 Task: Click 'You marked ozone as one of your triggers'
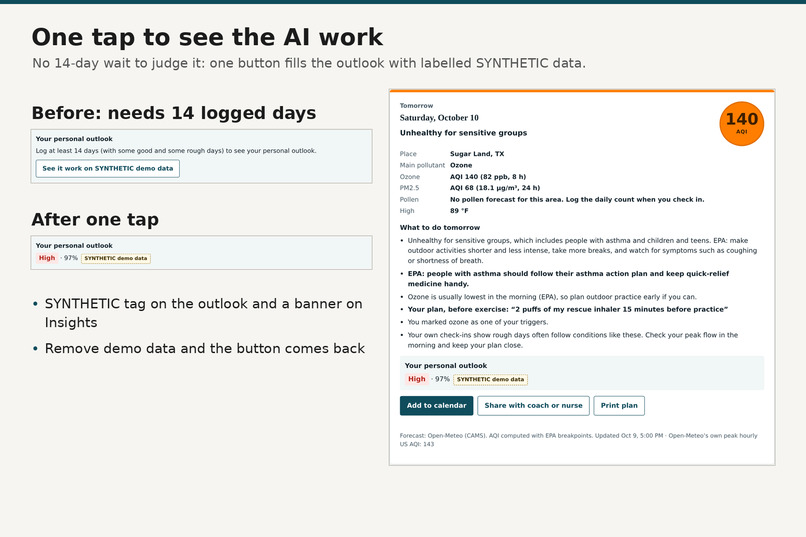click(478, 322)
